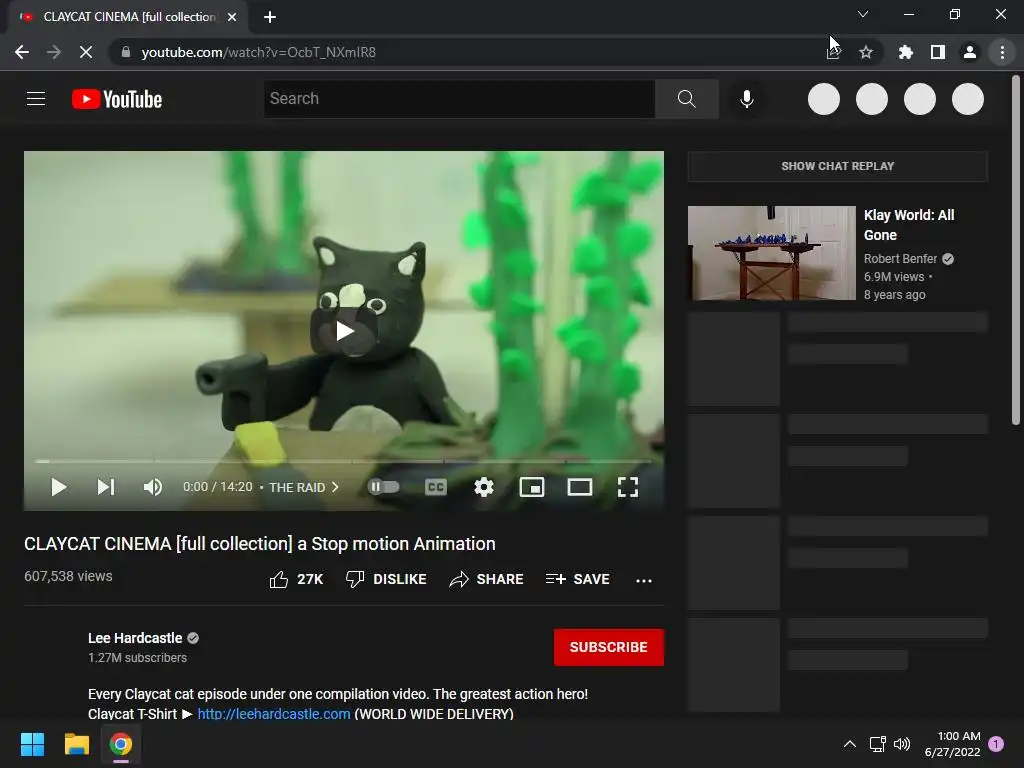
Task: Seek on the video progress bar
Action: pos(343,462)
